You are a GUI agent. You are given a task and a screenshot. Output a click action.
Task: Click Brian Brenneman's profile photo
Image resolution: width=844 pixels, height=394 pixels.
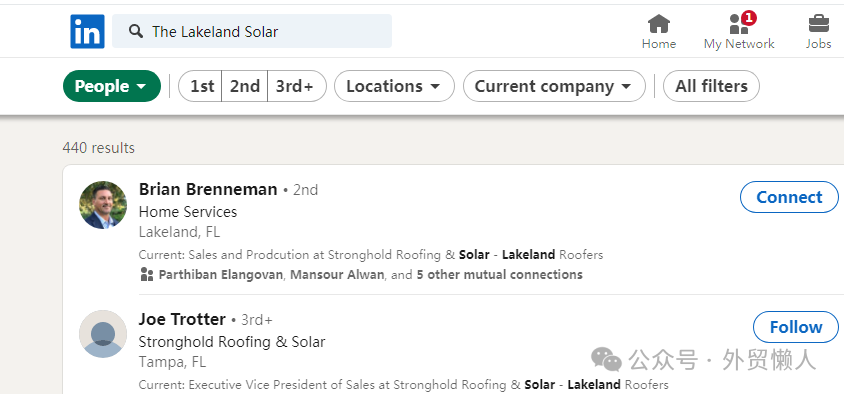point(103,205)
